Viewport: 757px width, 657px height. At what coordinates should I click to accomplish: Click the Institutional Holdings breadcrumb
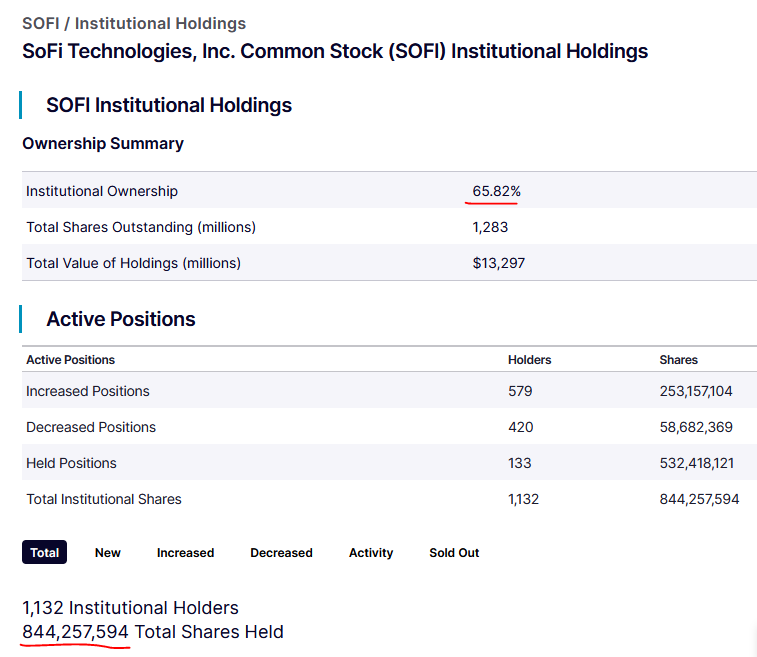[x=160, y=23]
